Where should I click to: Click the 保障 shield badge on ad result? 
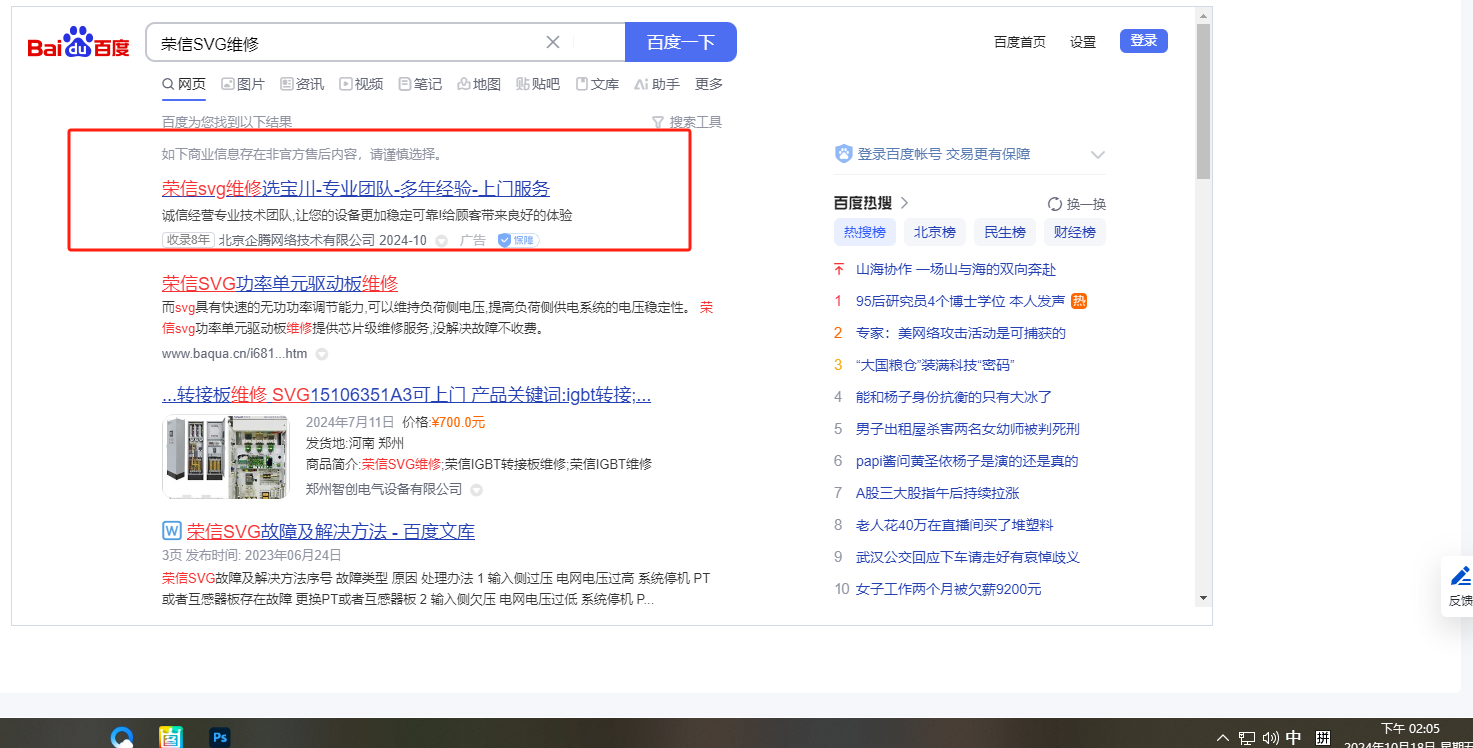(518, 240)
